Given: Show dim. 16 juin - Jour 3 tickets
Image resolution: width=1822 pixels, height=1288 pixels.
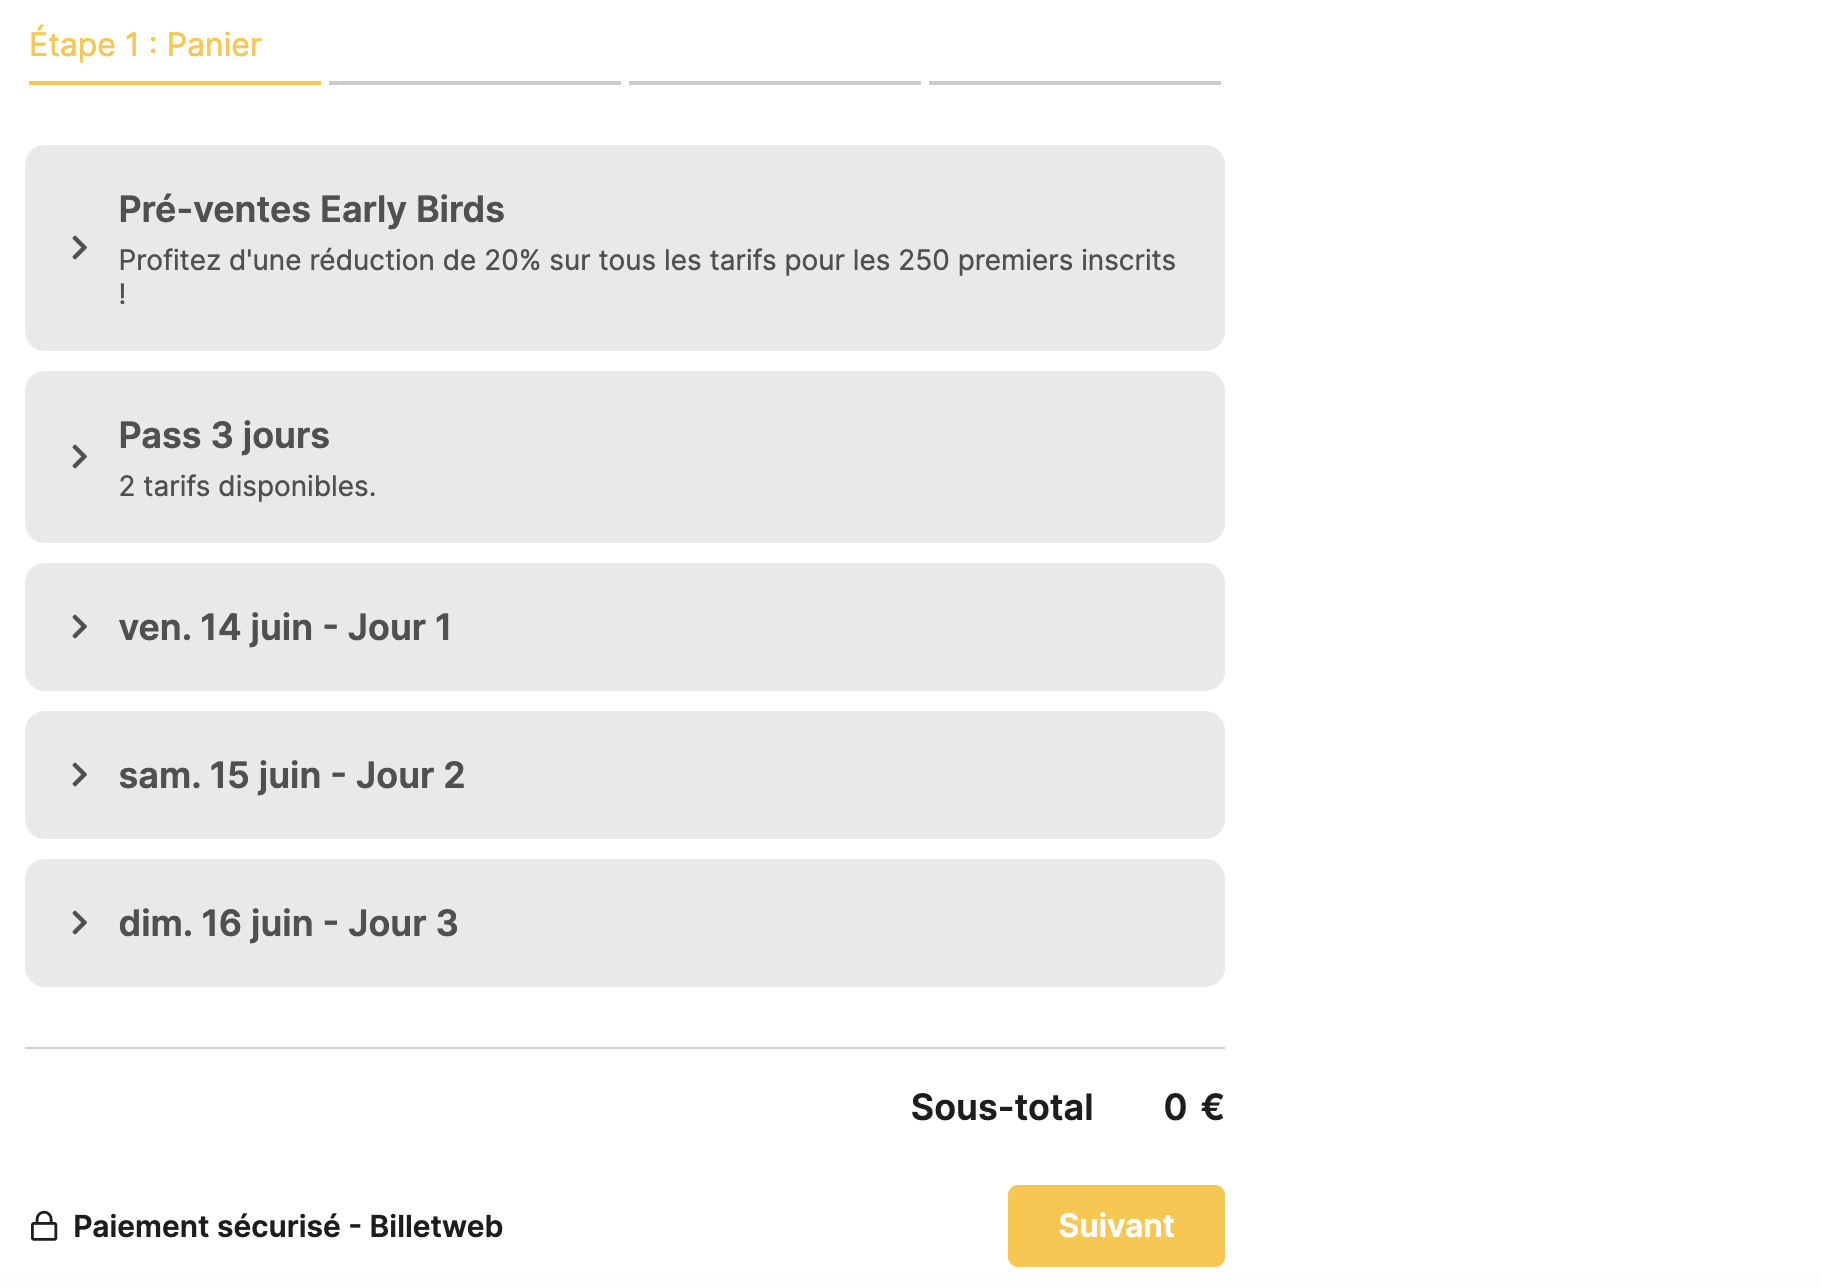Looking at the screenshot, I should (x=288, y=924).
